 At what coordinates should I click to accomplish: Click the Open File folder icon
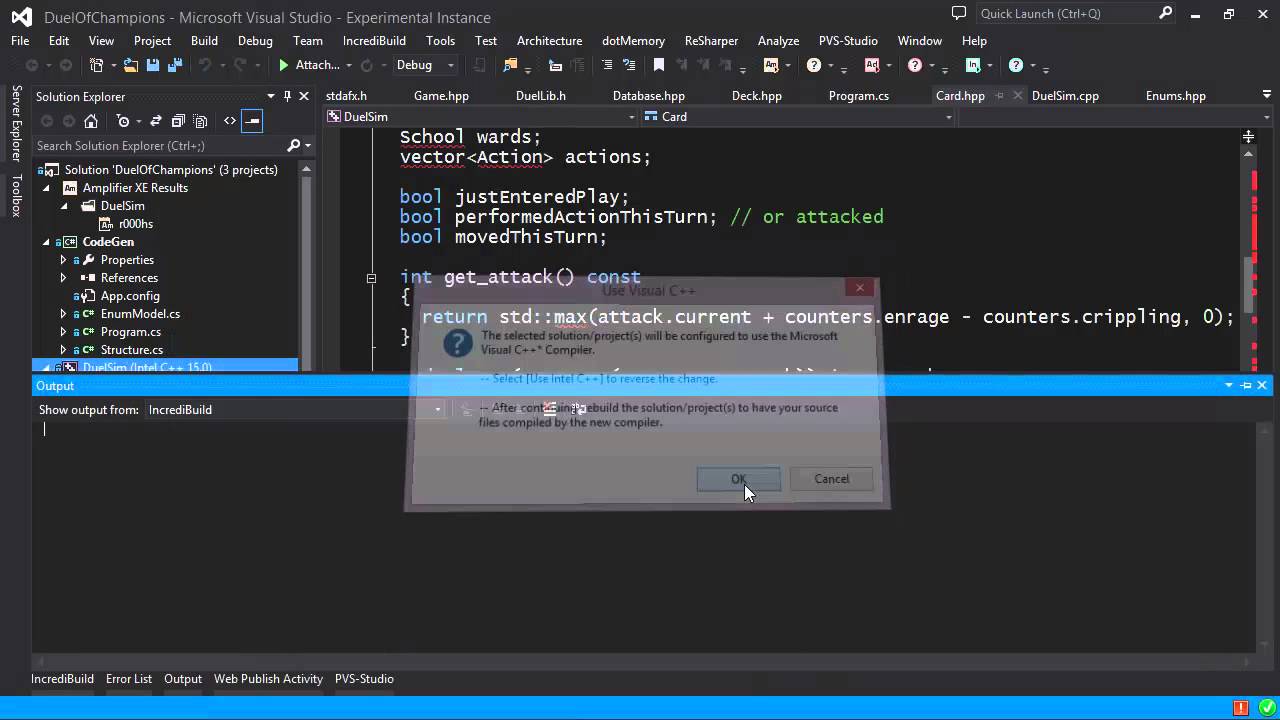pyautogui.click(x=131, y=65)
